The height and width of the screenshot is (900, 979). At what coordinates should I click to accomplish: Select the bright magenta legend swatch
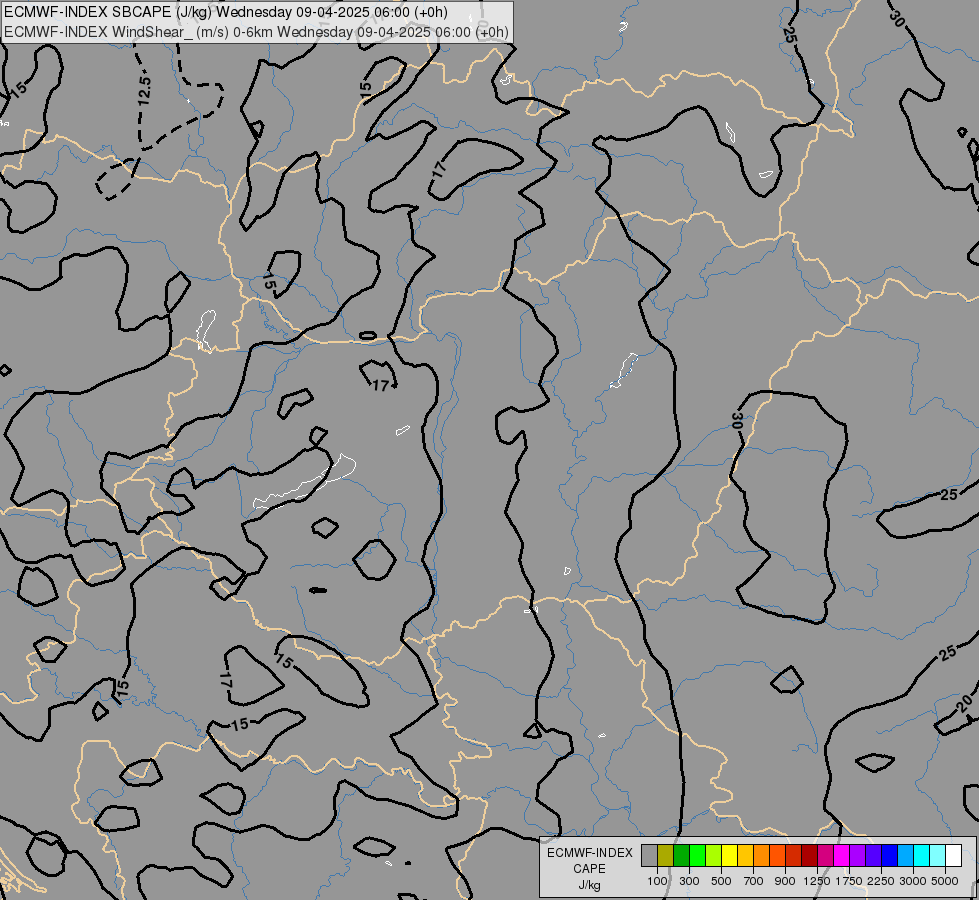[x=842, y=856]
